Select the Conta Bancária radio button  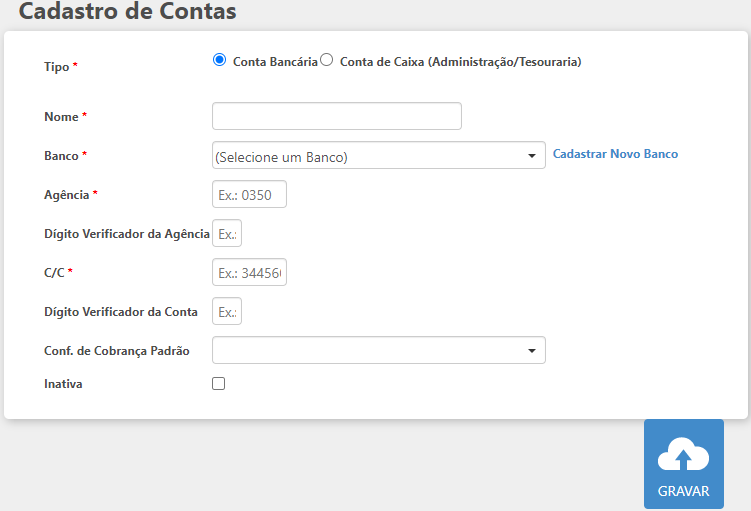(x=220, y=60)
